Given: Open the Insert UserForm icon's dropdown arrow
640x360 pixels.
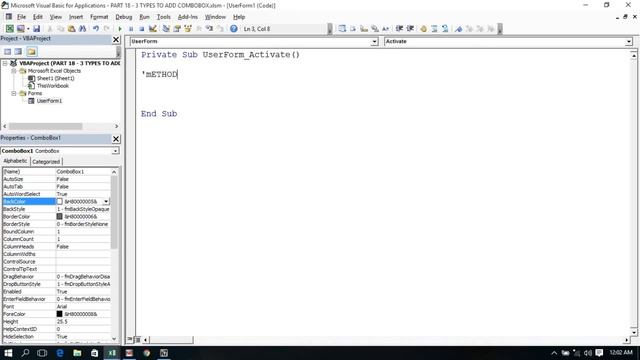Looking at the screenshot, I should pos(28,29).
